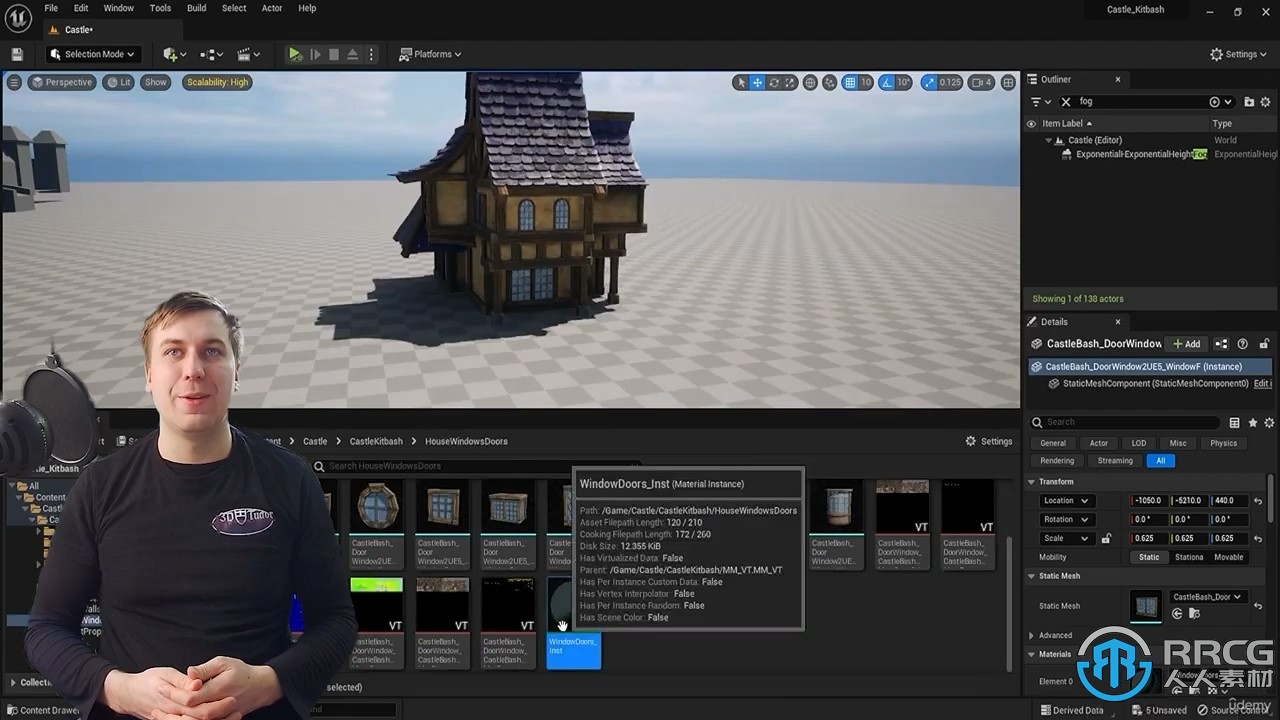1280x720 pixels.
Task: Toggle grid snapping in viewport
Action: (850, 82)
